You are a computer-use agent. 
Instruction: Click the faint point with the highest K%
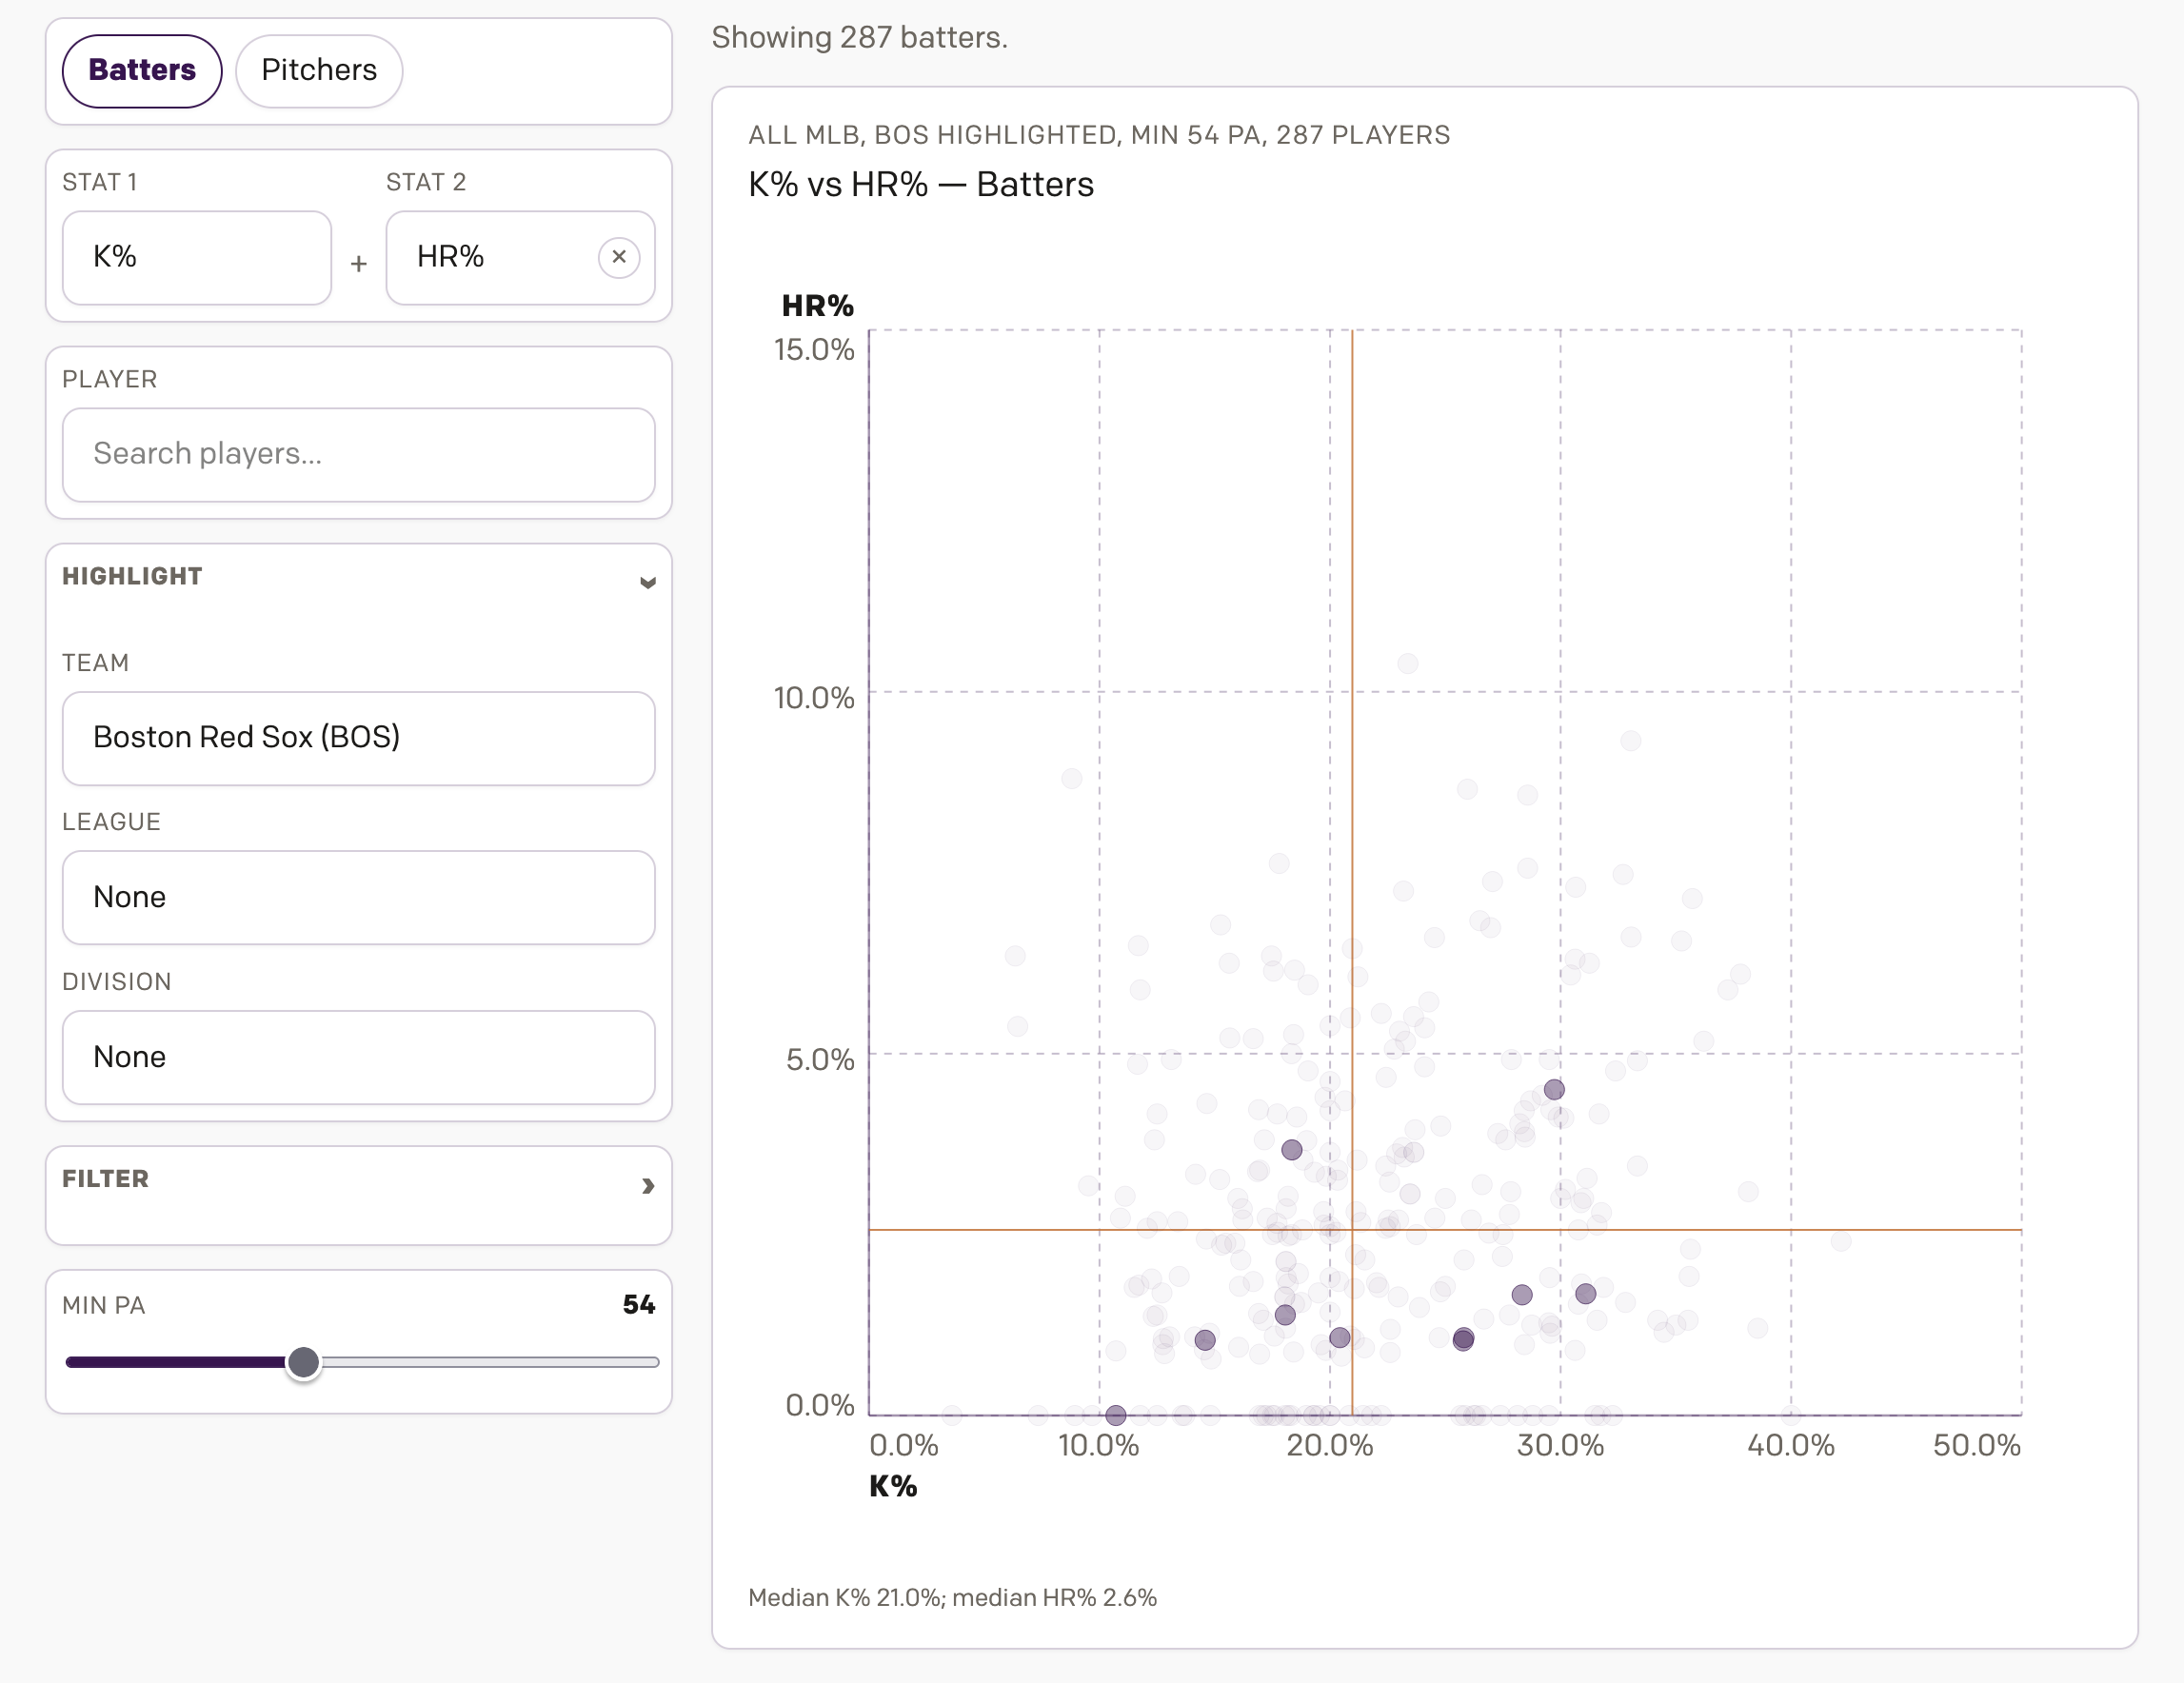[x=1841, y=1241]
